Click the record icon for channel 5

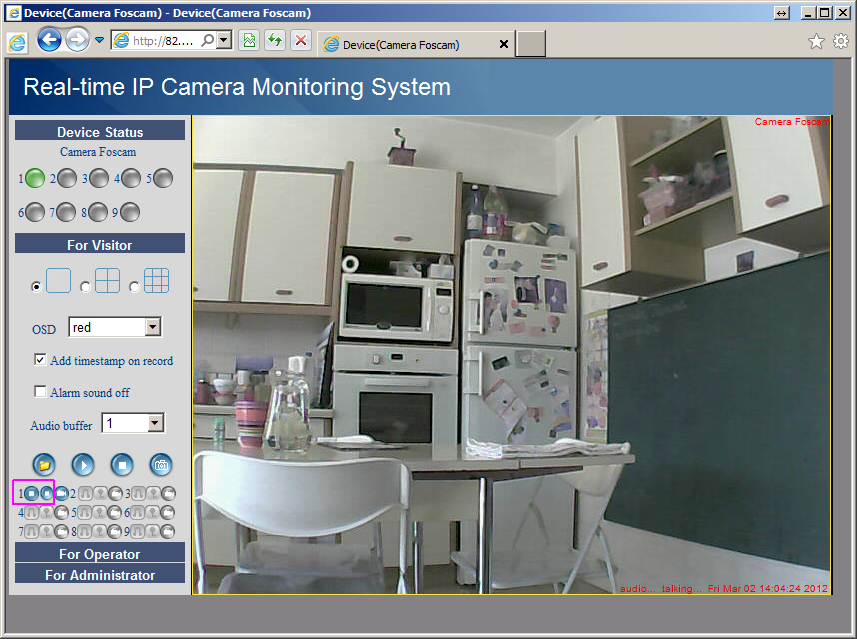click(115, 512)
